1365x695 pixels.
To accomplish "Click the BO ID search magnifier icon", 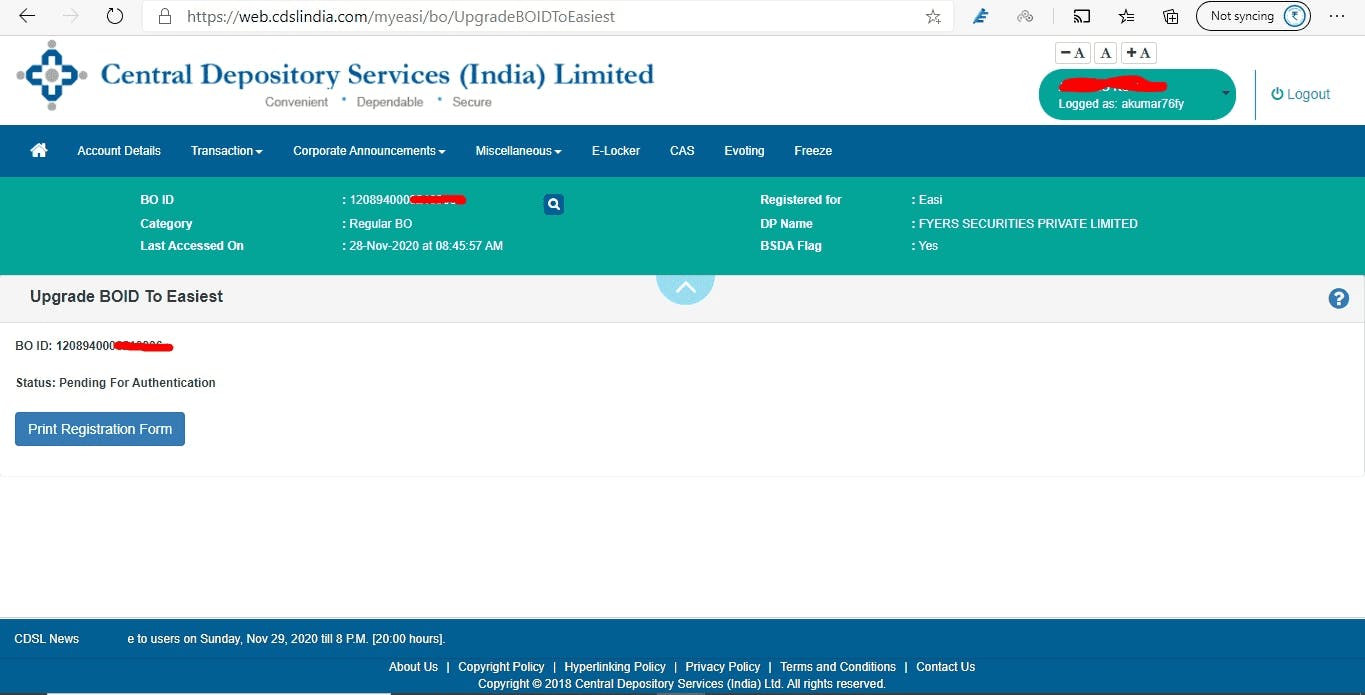I will tap(554, 204).
